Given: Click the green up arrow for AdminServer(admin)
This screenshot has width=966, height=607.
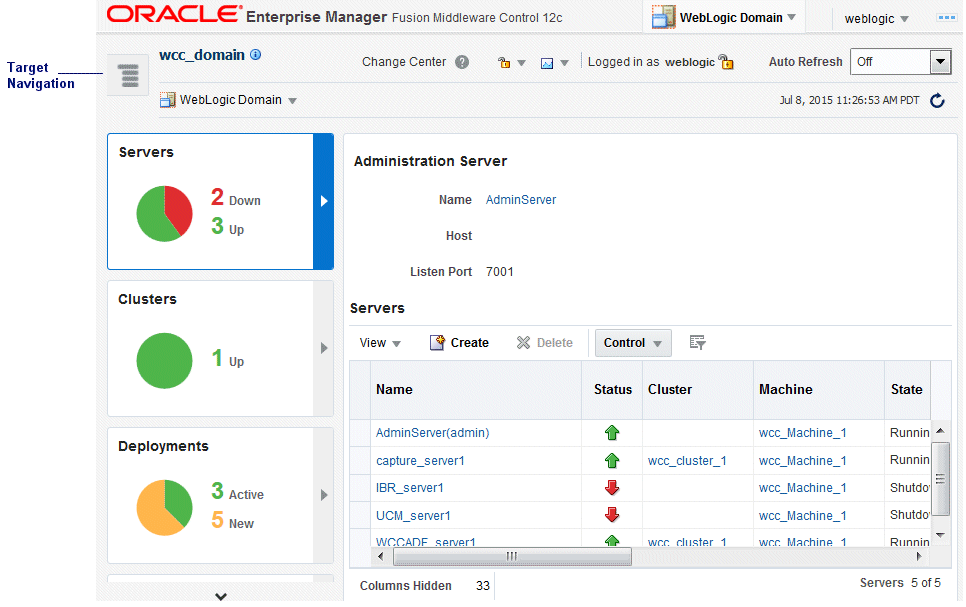Looking at the screenshot, I should 612,433.
